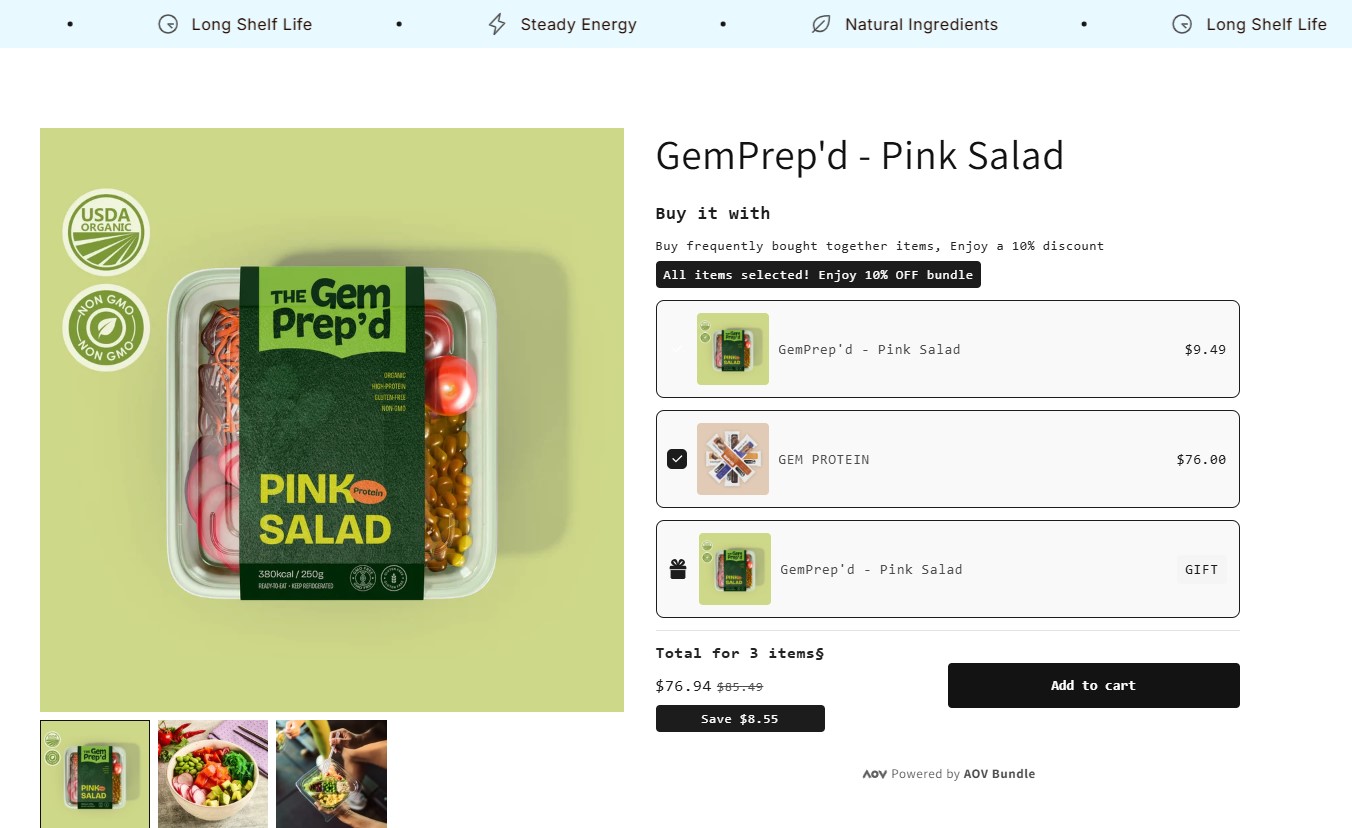This screenshot has height=828, width=1352.
Task: Click the clock icon beside Long Shelf Life
Action: pos(168,24)
